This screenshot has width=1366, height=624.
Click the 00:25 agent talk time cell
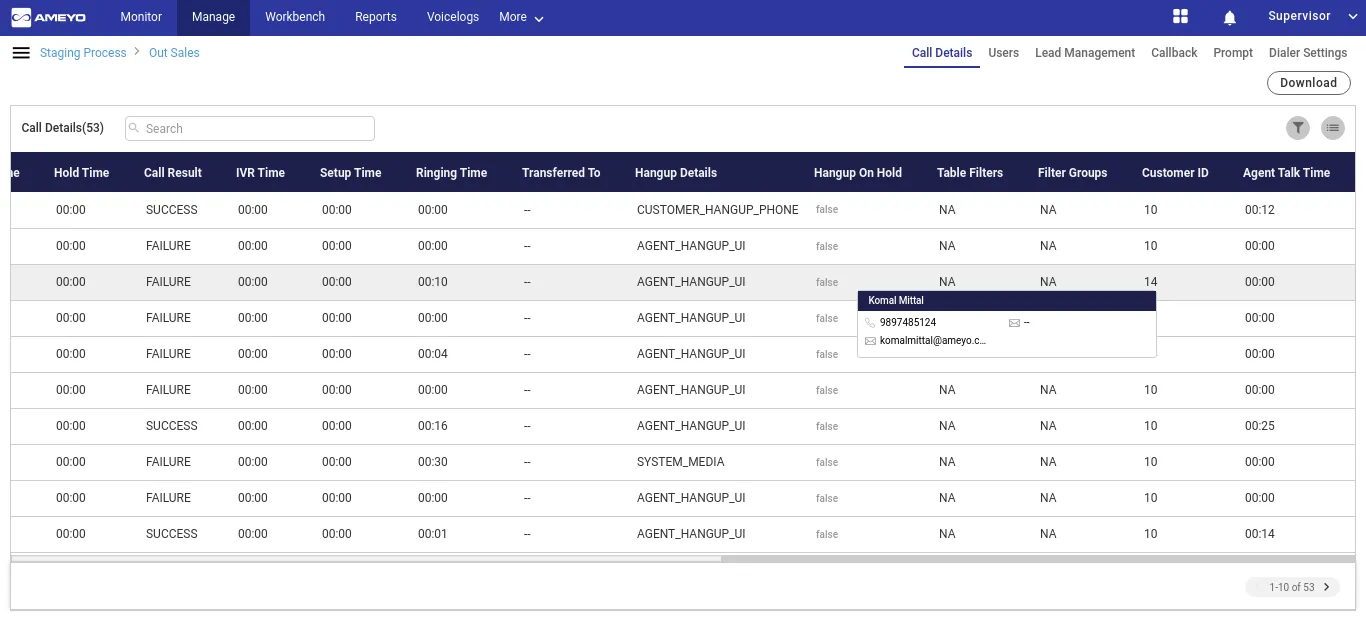click(1260, 426)
